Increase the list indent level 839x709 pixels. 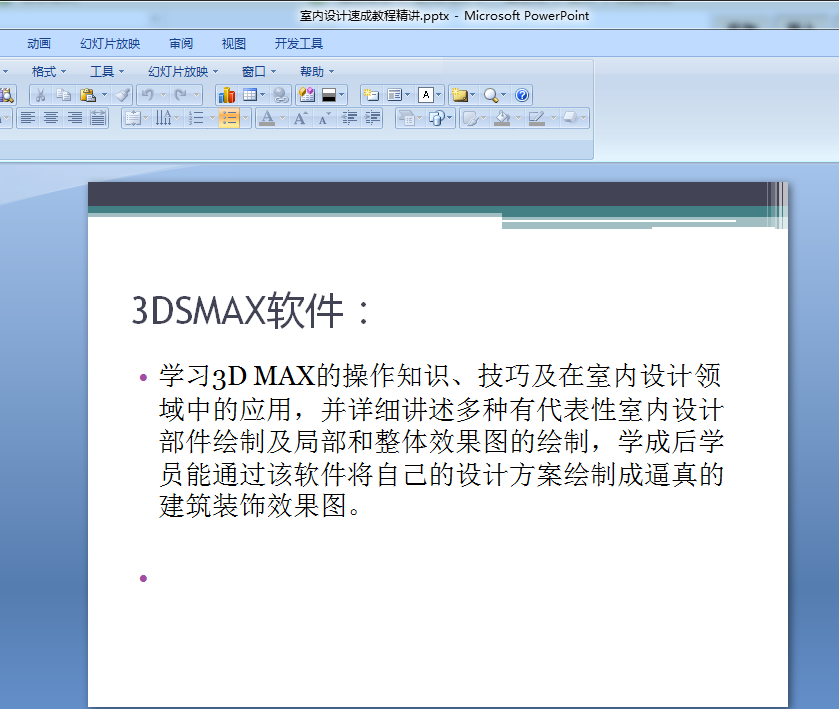[x=373, y=118]
